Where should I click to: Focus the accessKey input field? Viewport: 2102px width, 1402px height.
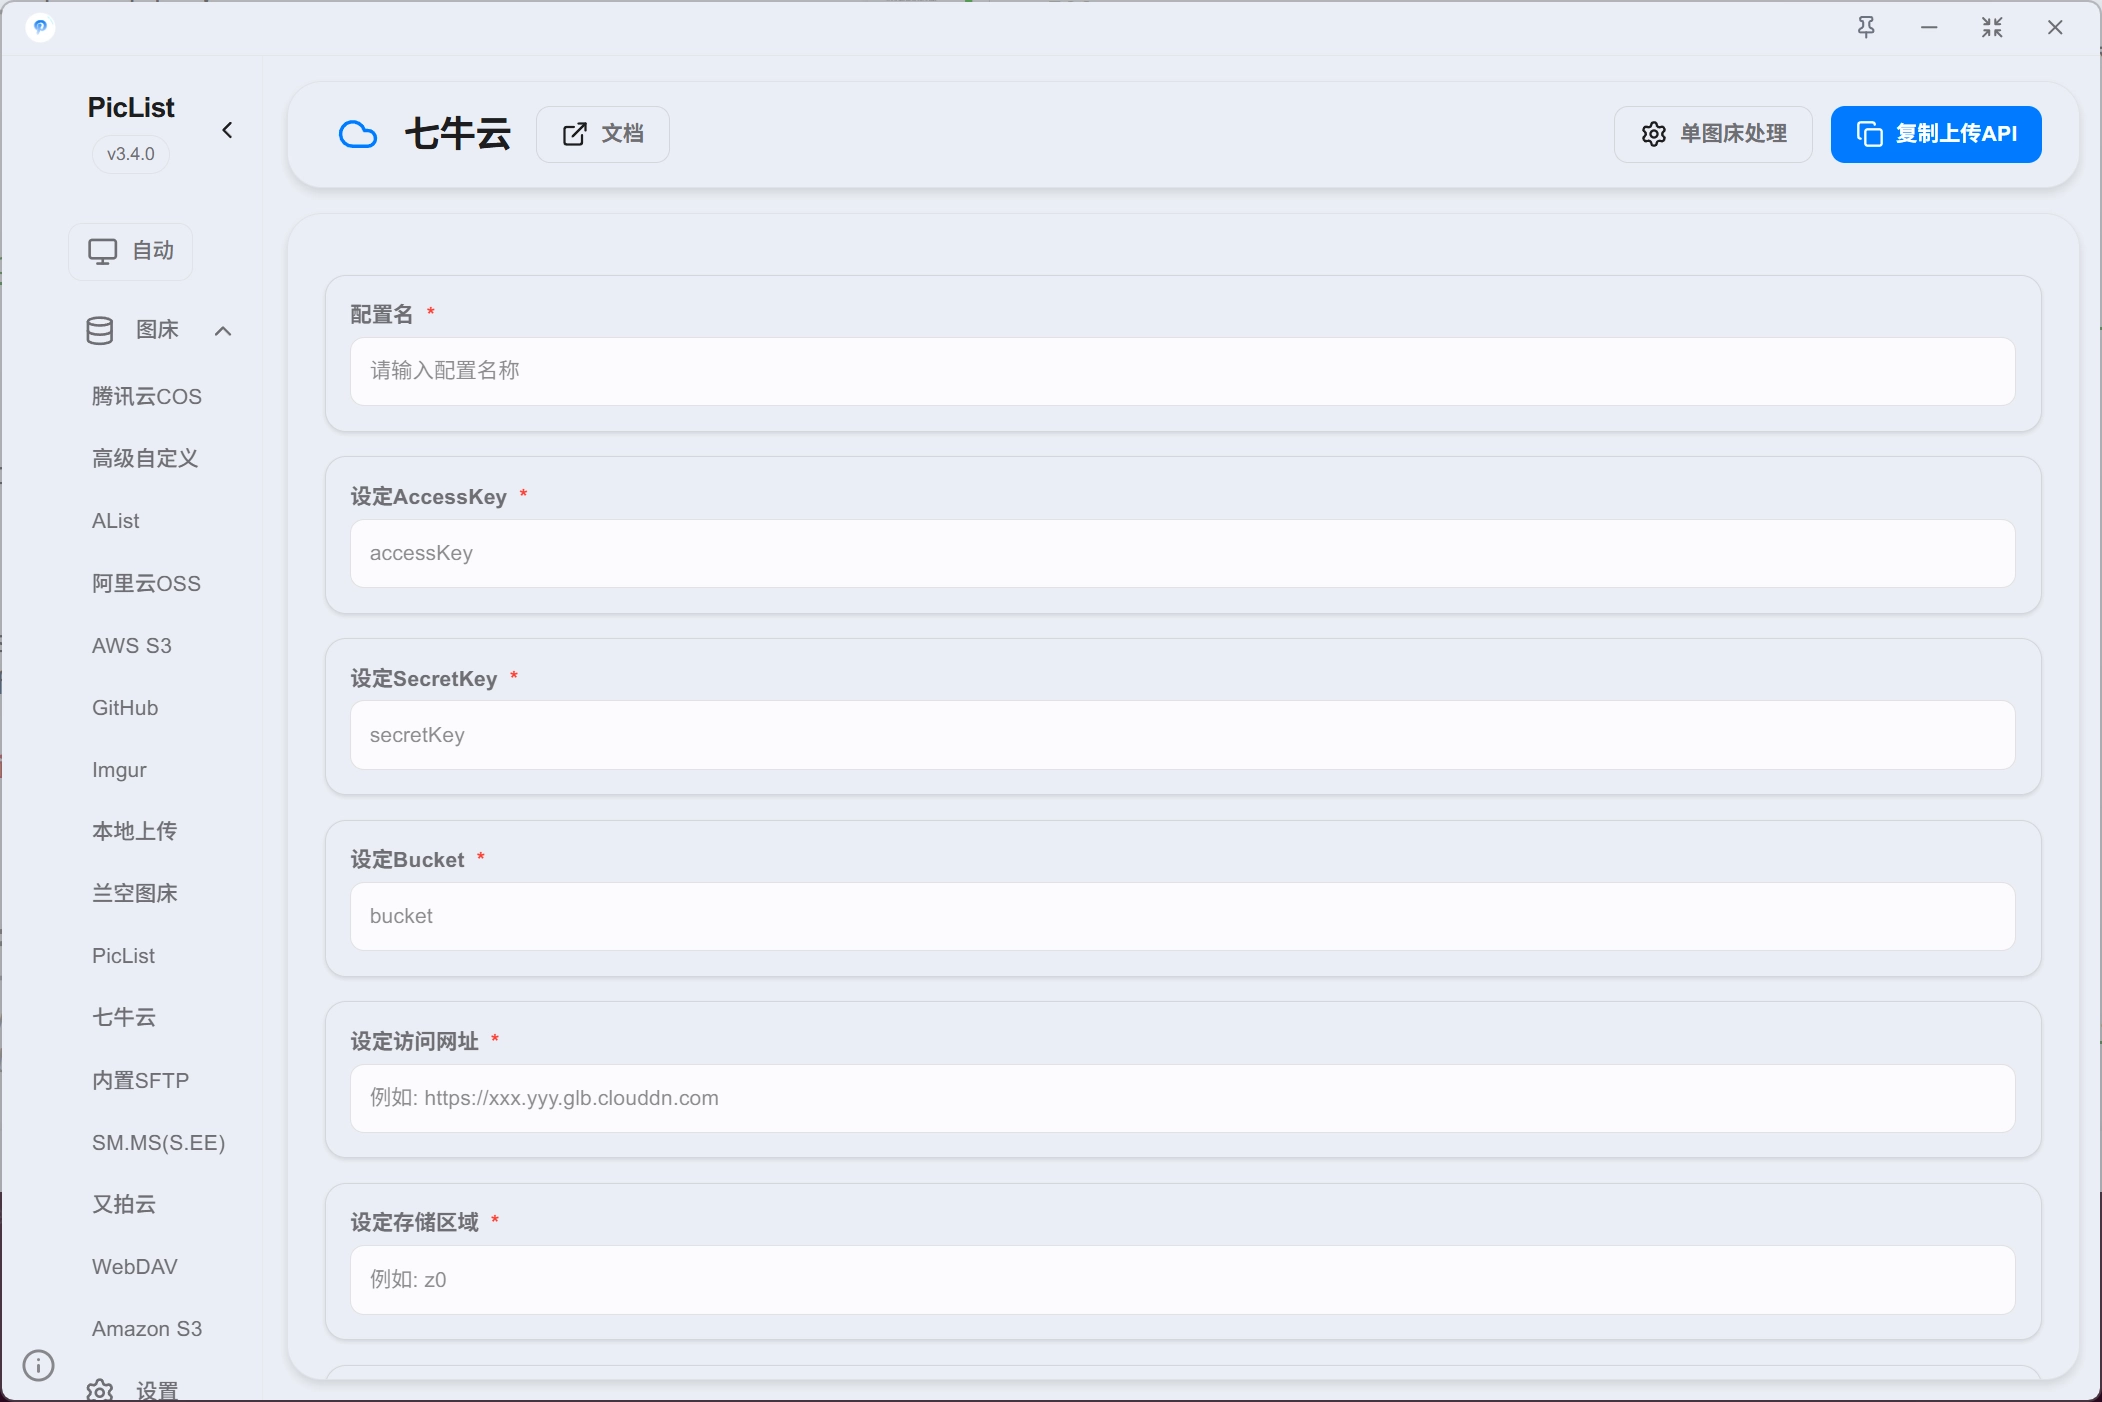(x=1182, y=553)
